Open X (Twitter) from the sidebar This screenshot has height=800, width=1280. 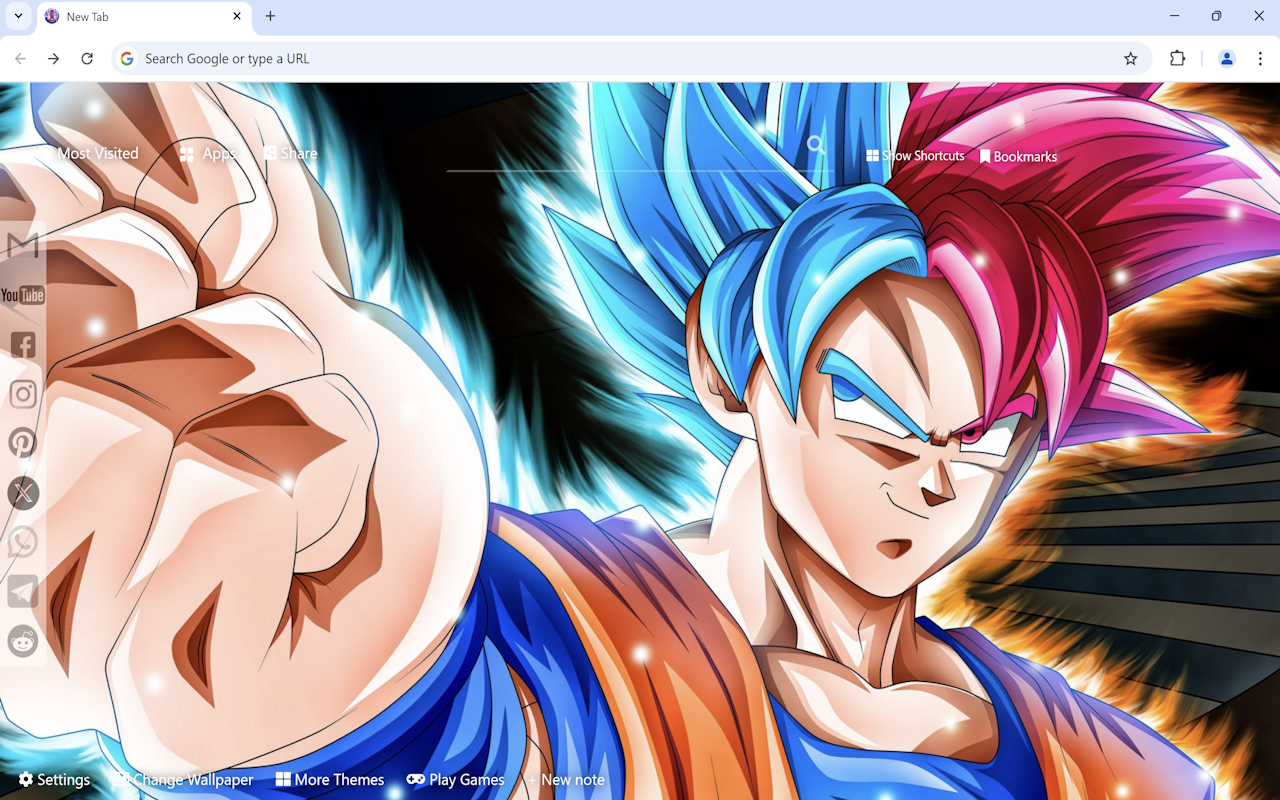23,492
